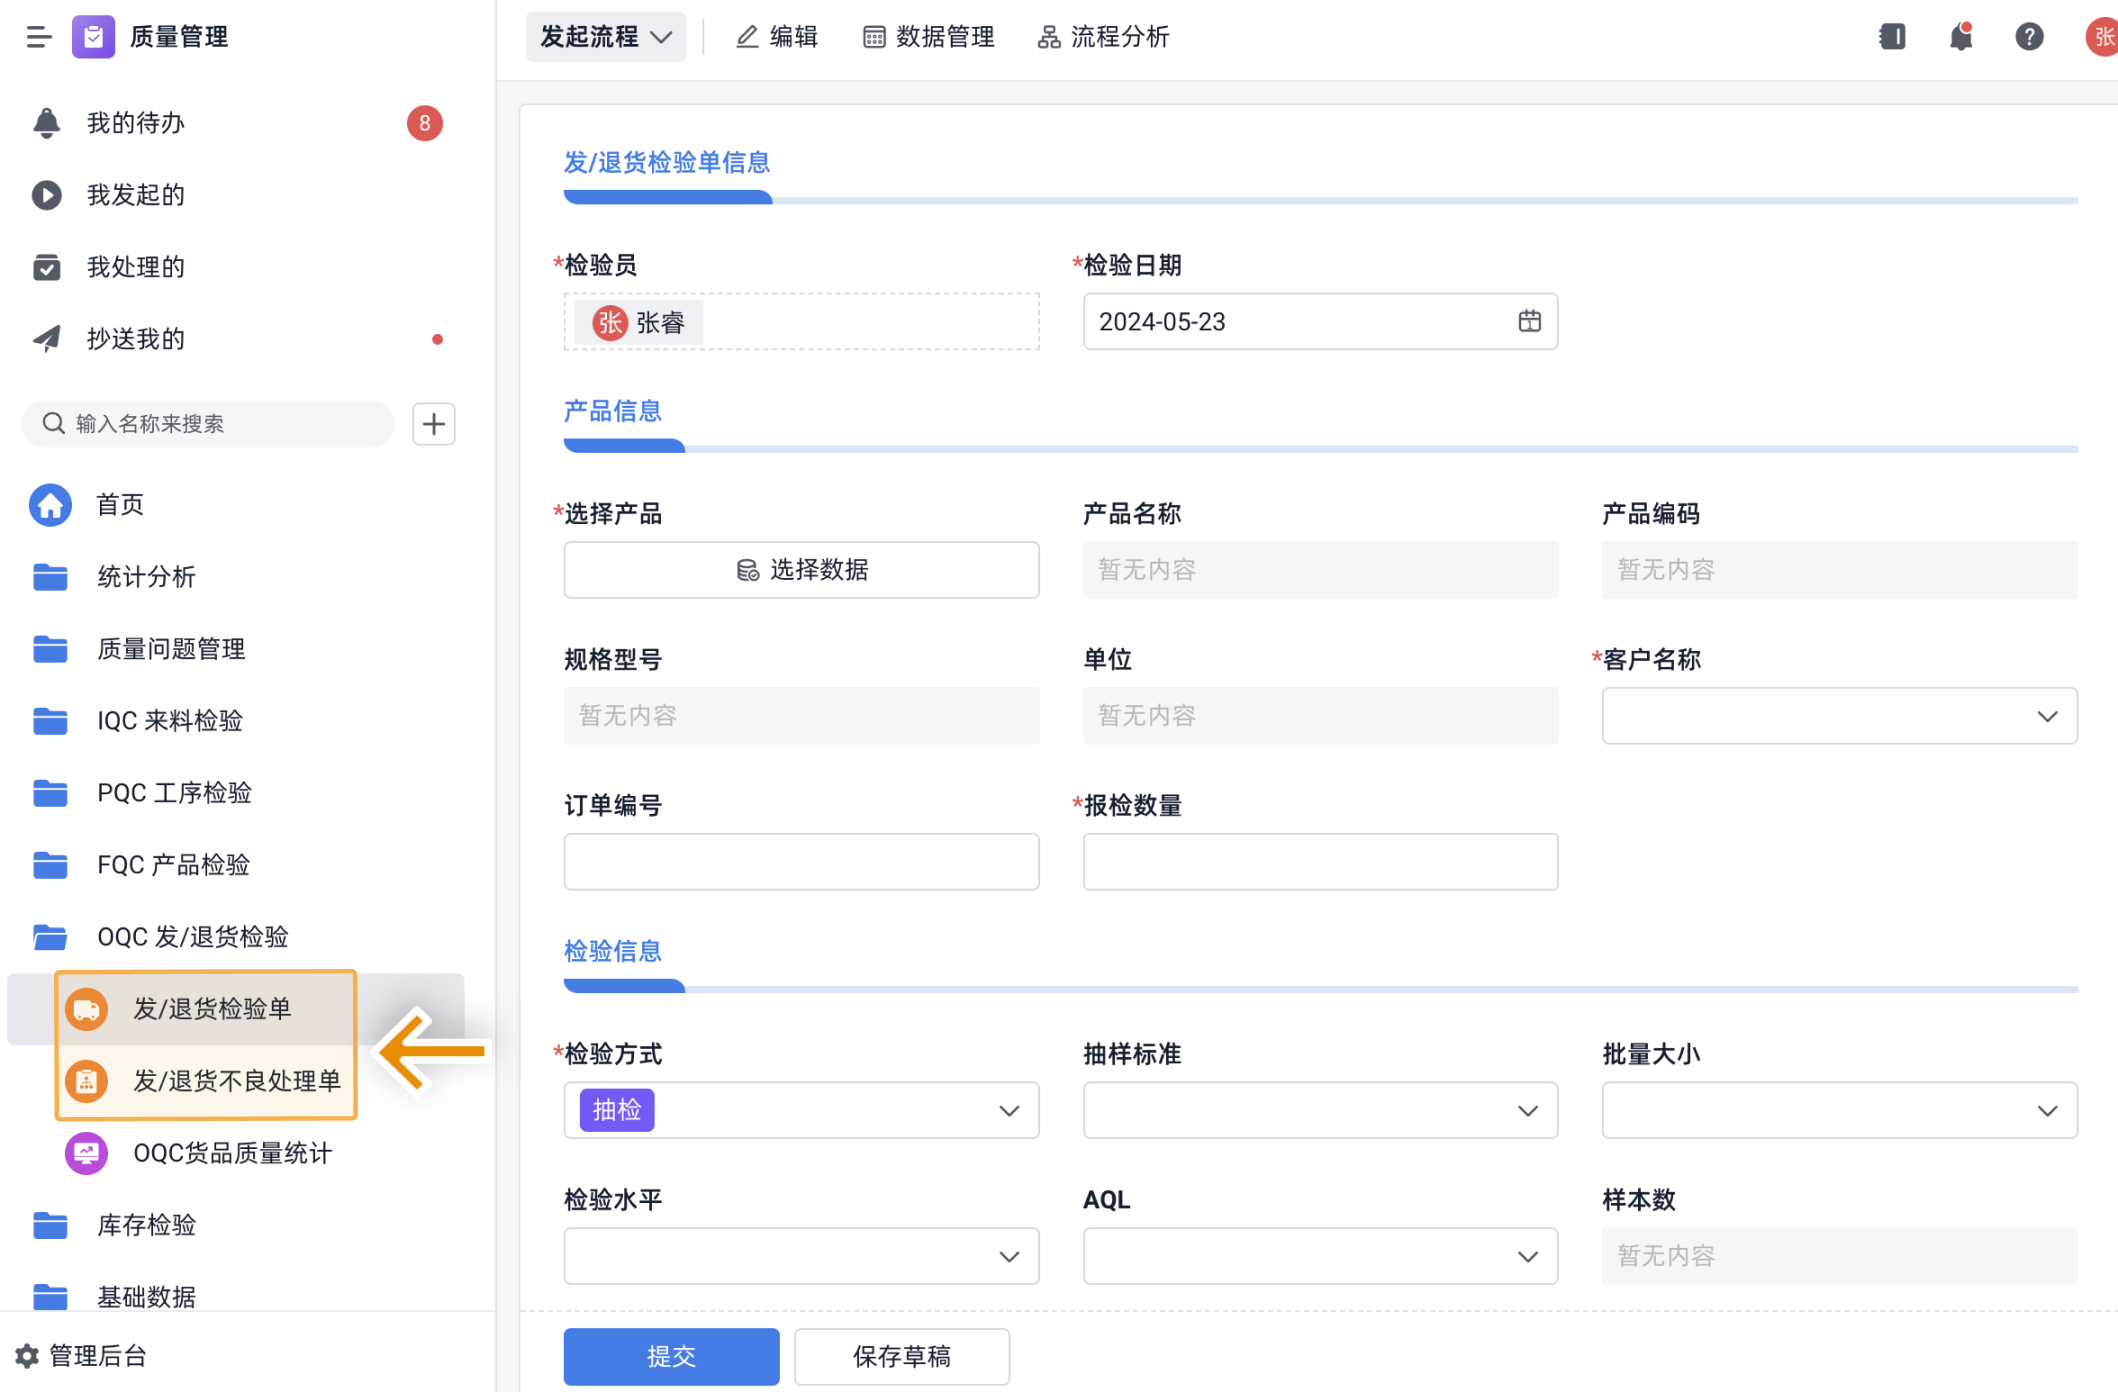The image size is (2118, 1392).
Task: Expand the AQL dropdown
Action: [1319, 1256]
